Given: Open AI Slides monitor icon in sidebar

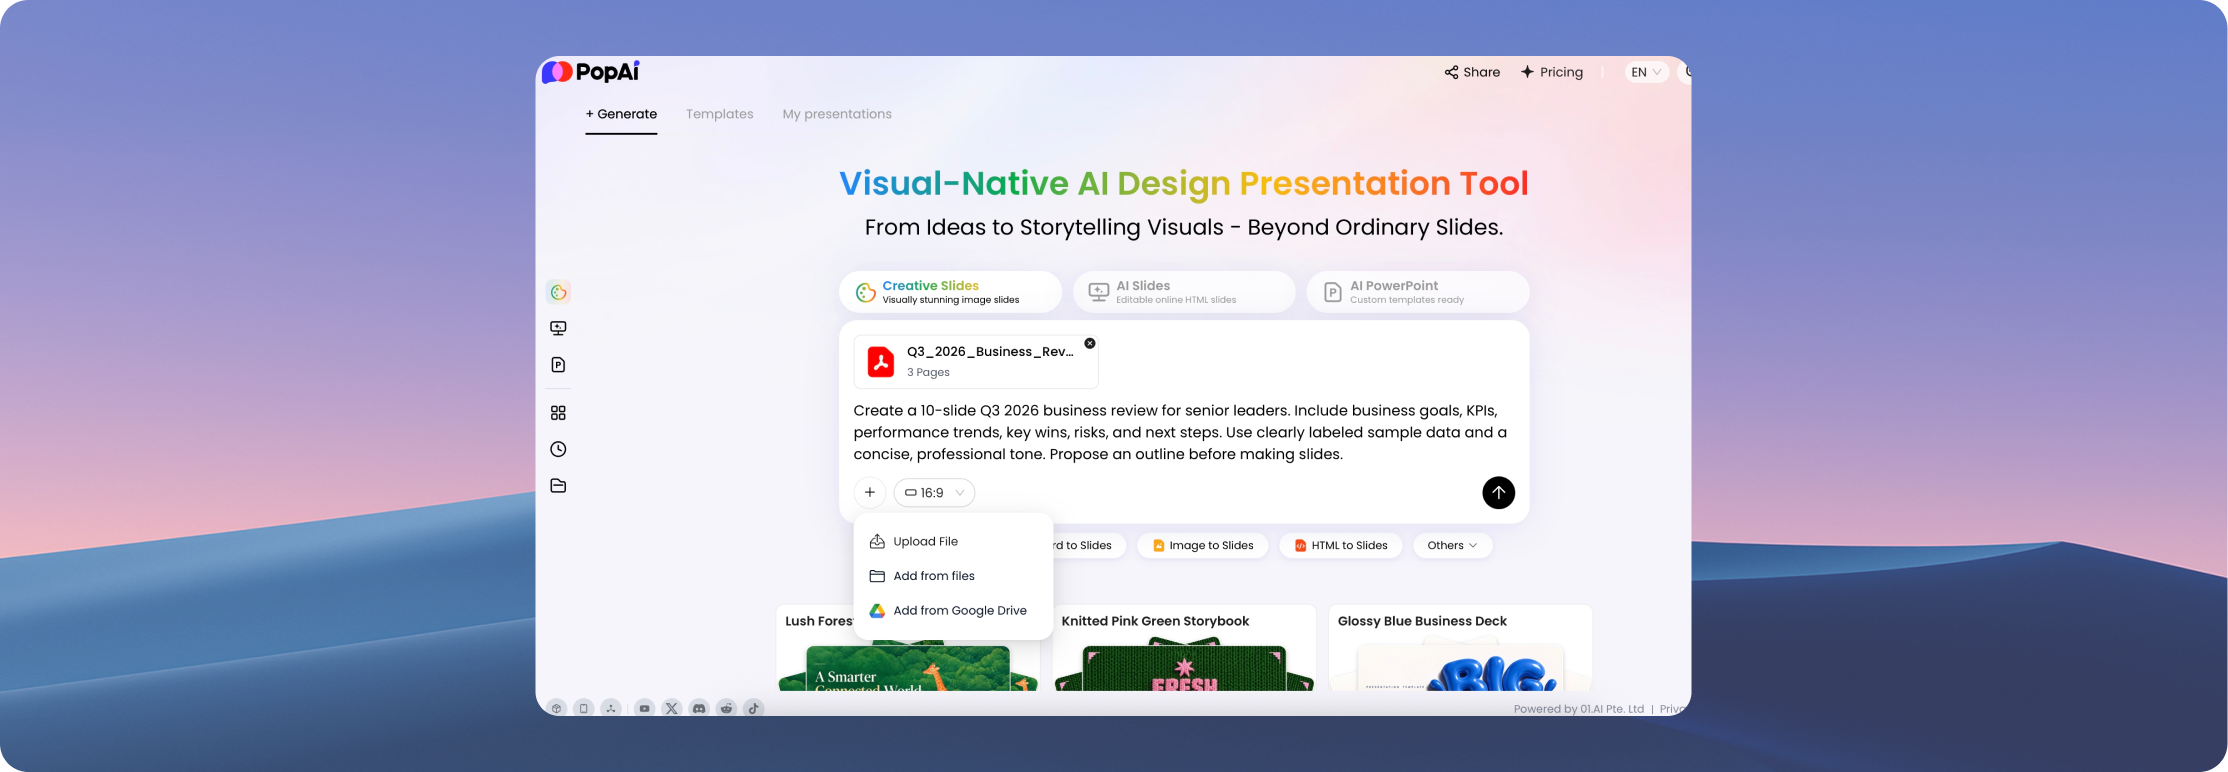Looking at the screenshot, I should point(558,328).
